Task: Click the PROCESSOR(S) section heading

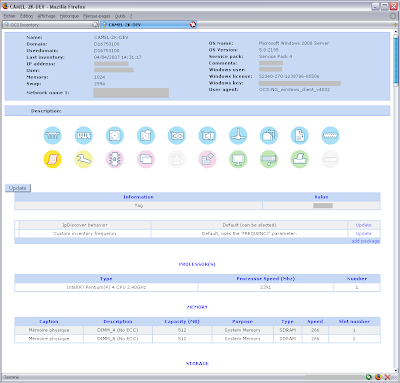Action: click(197, 264)
